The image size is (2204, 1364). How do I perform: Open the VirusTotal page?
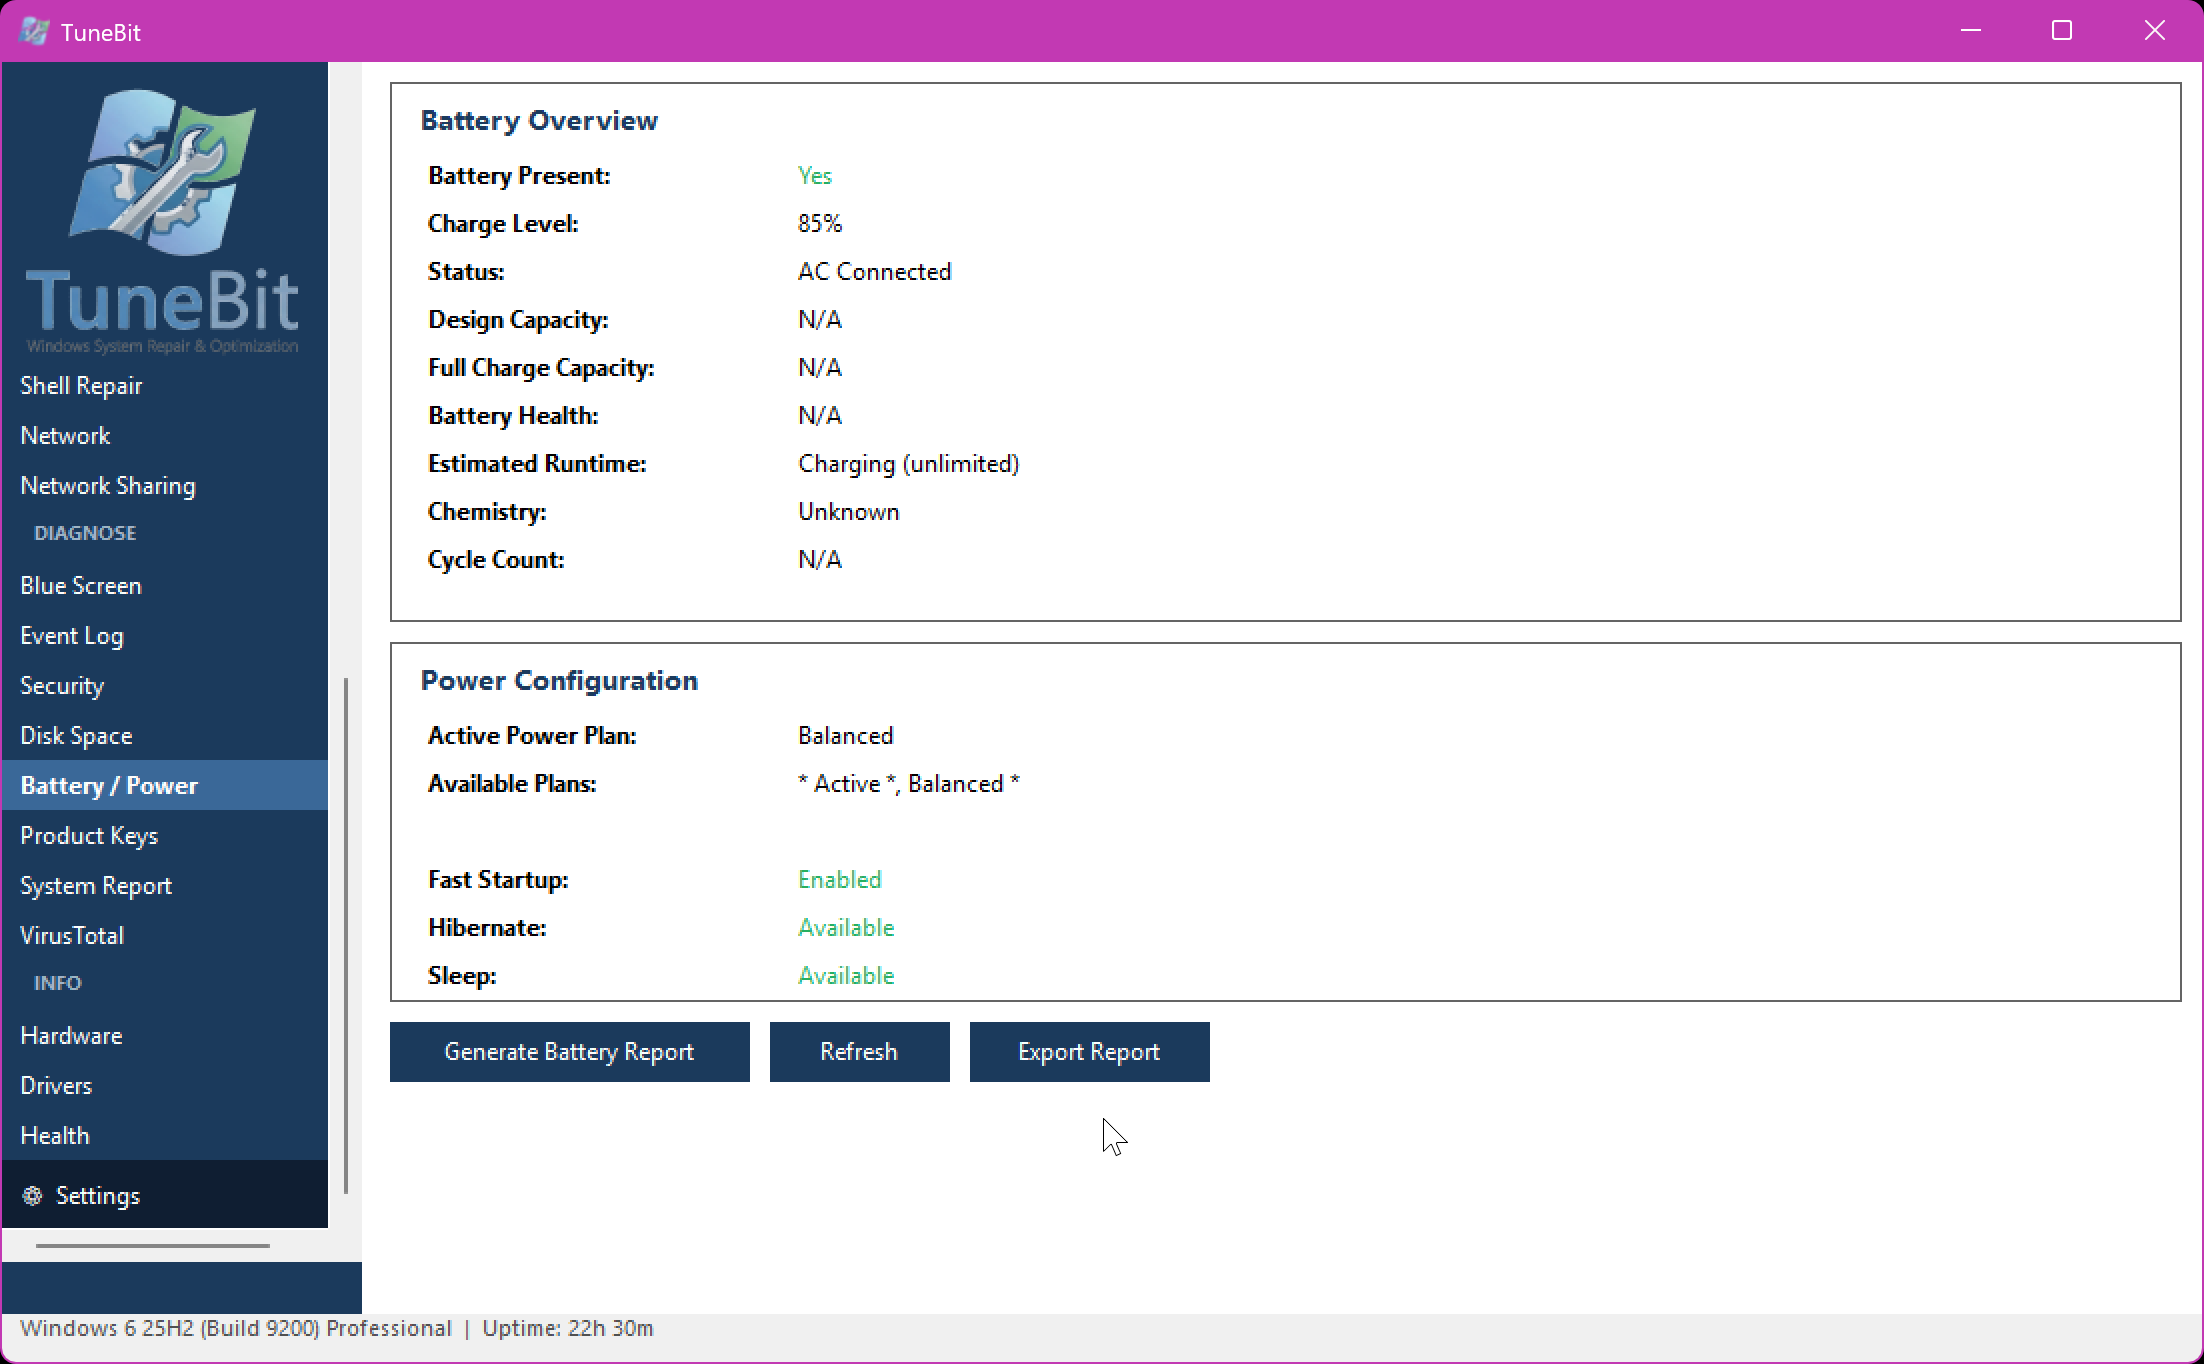[164, 935]
